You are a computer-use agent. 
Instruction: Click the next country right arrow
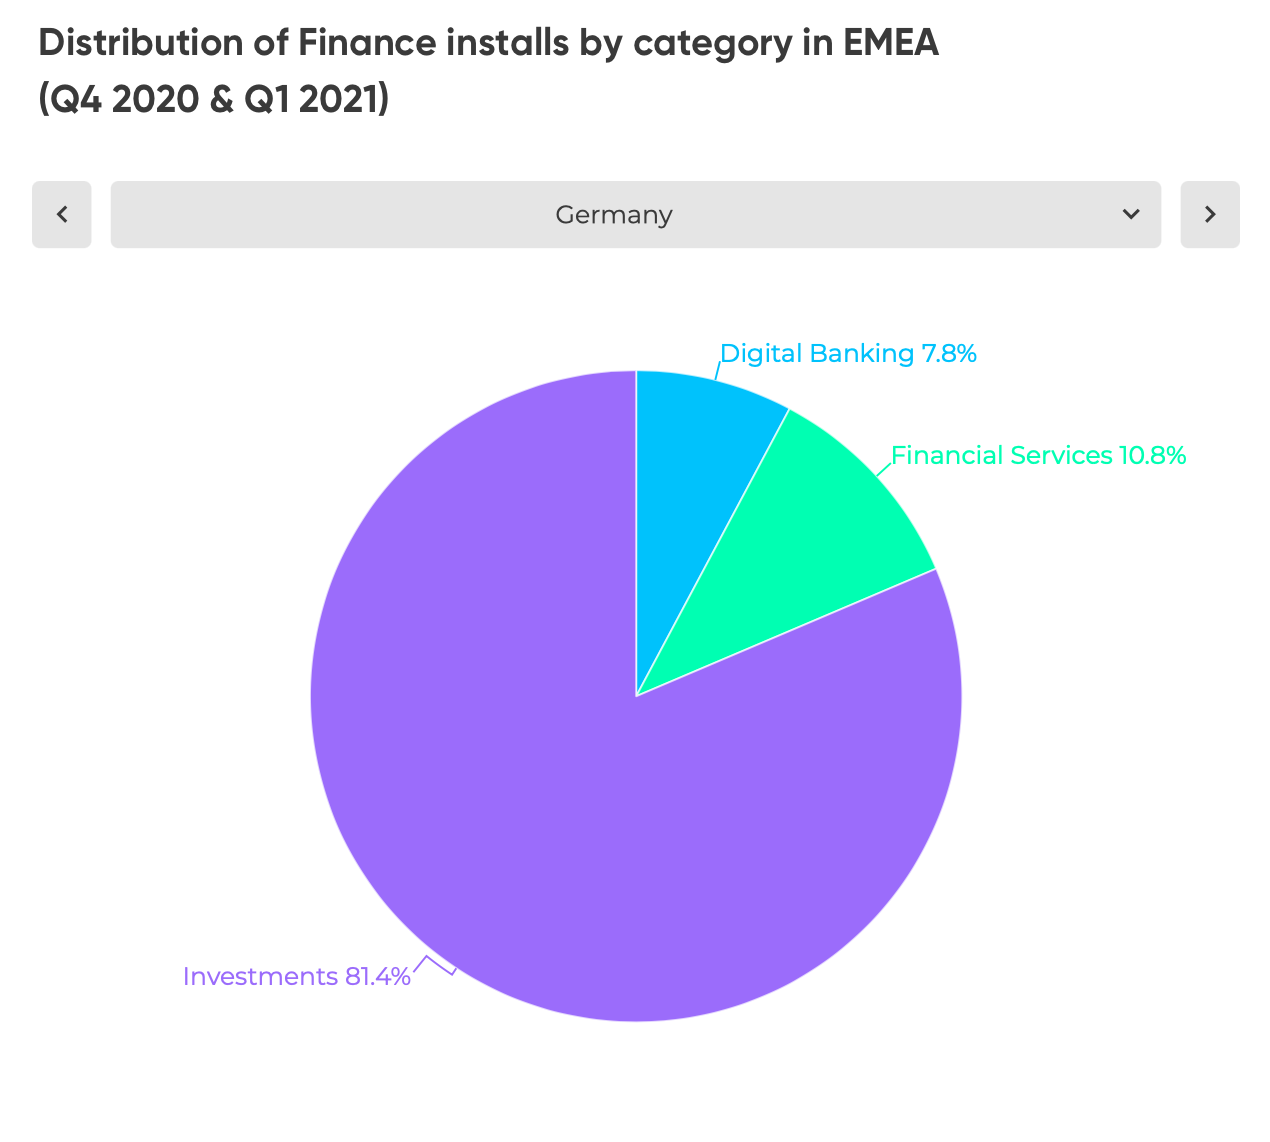pos(1210,214)
